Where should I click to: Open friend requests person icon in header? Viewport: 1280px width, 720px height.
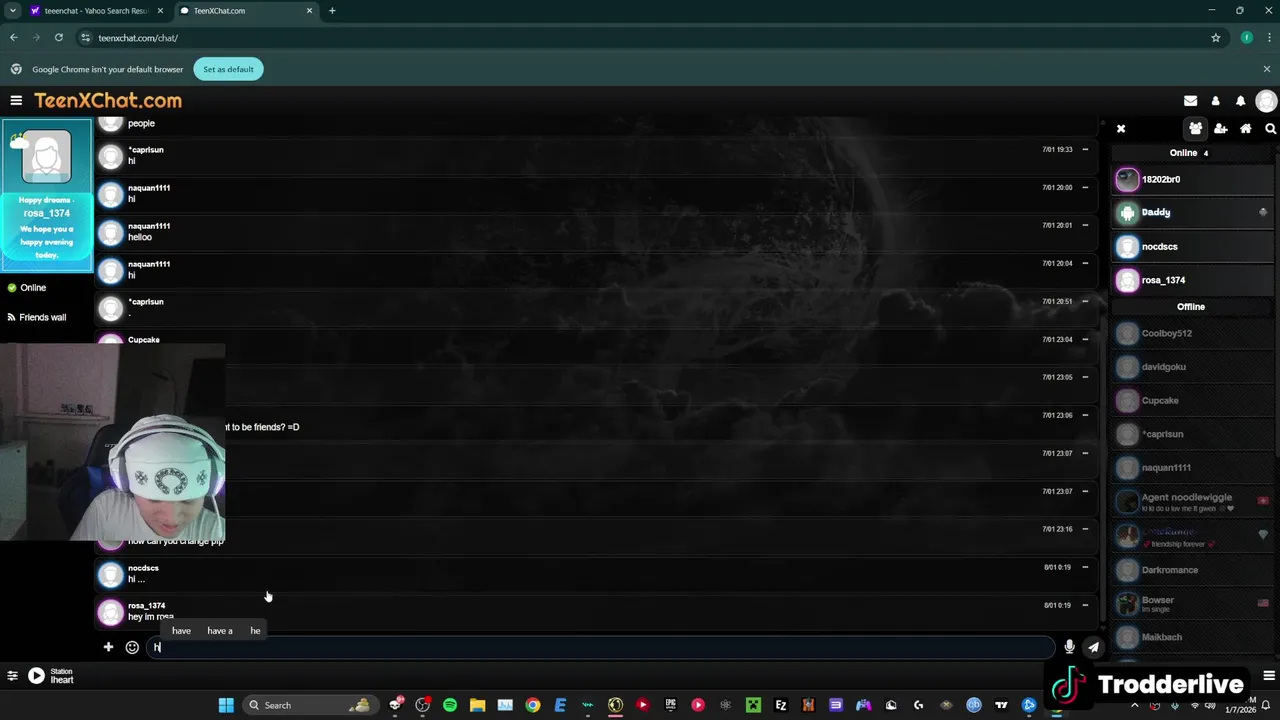click(x=1215, y=101)
